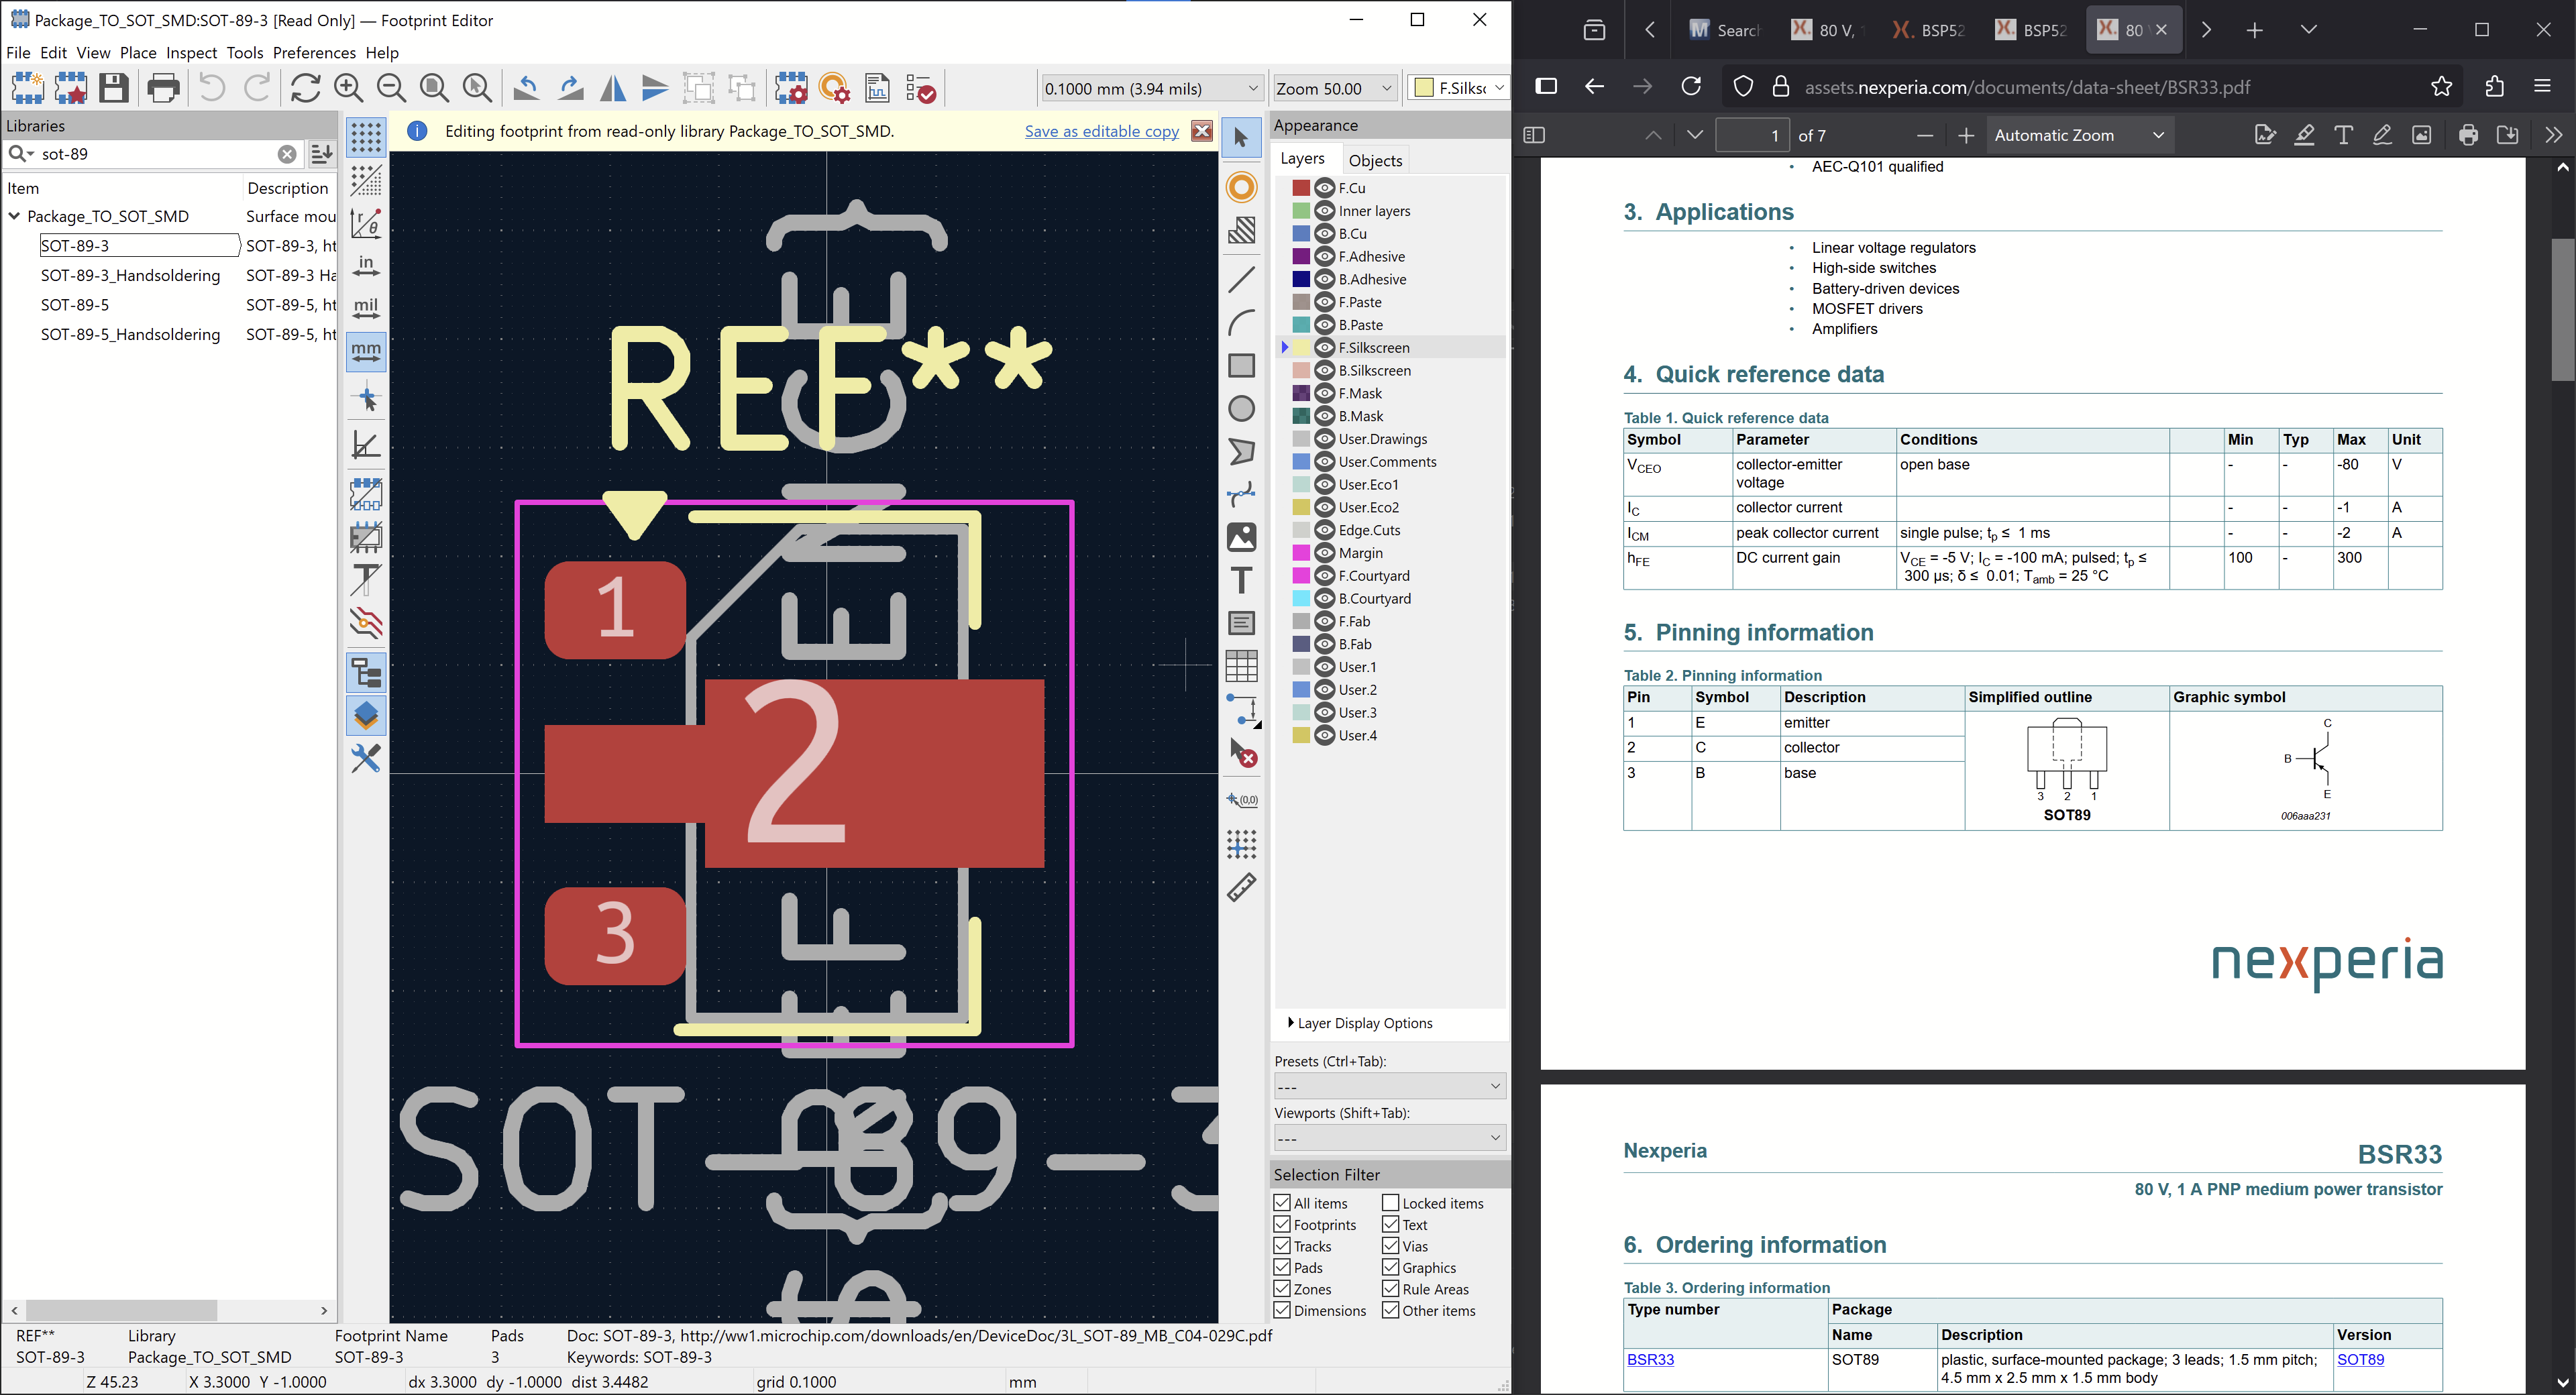This screenshot has width=2576, height=1395.
Task: Click the Zoom in icon
Action: 348,88
